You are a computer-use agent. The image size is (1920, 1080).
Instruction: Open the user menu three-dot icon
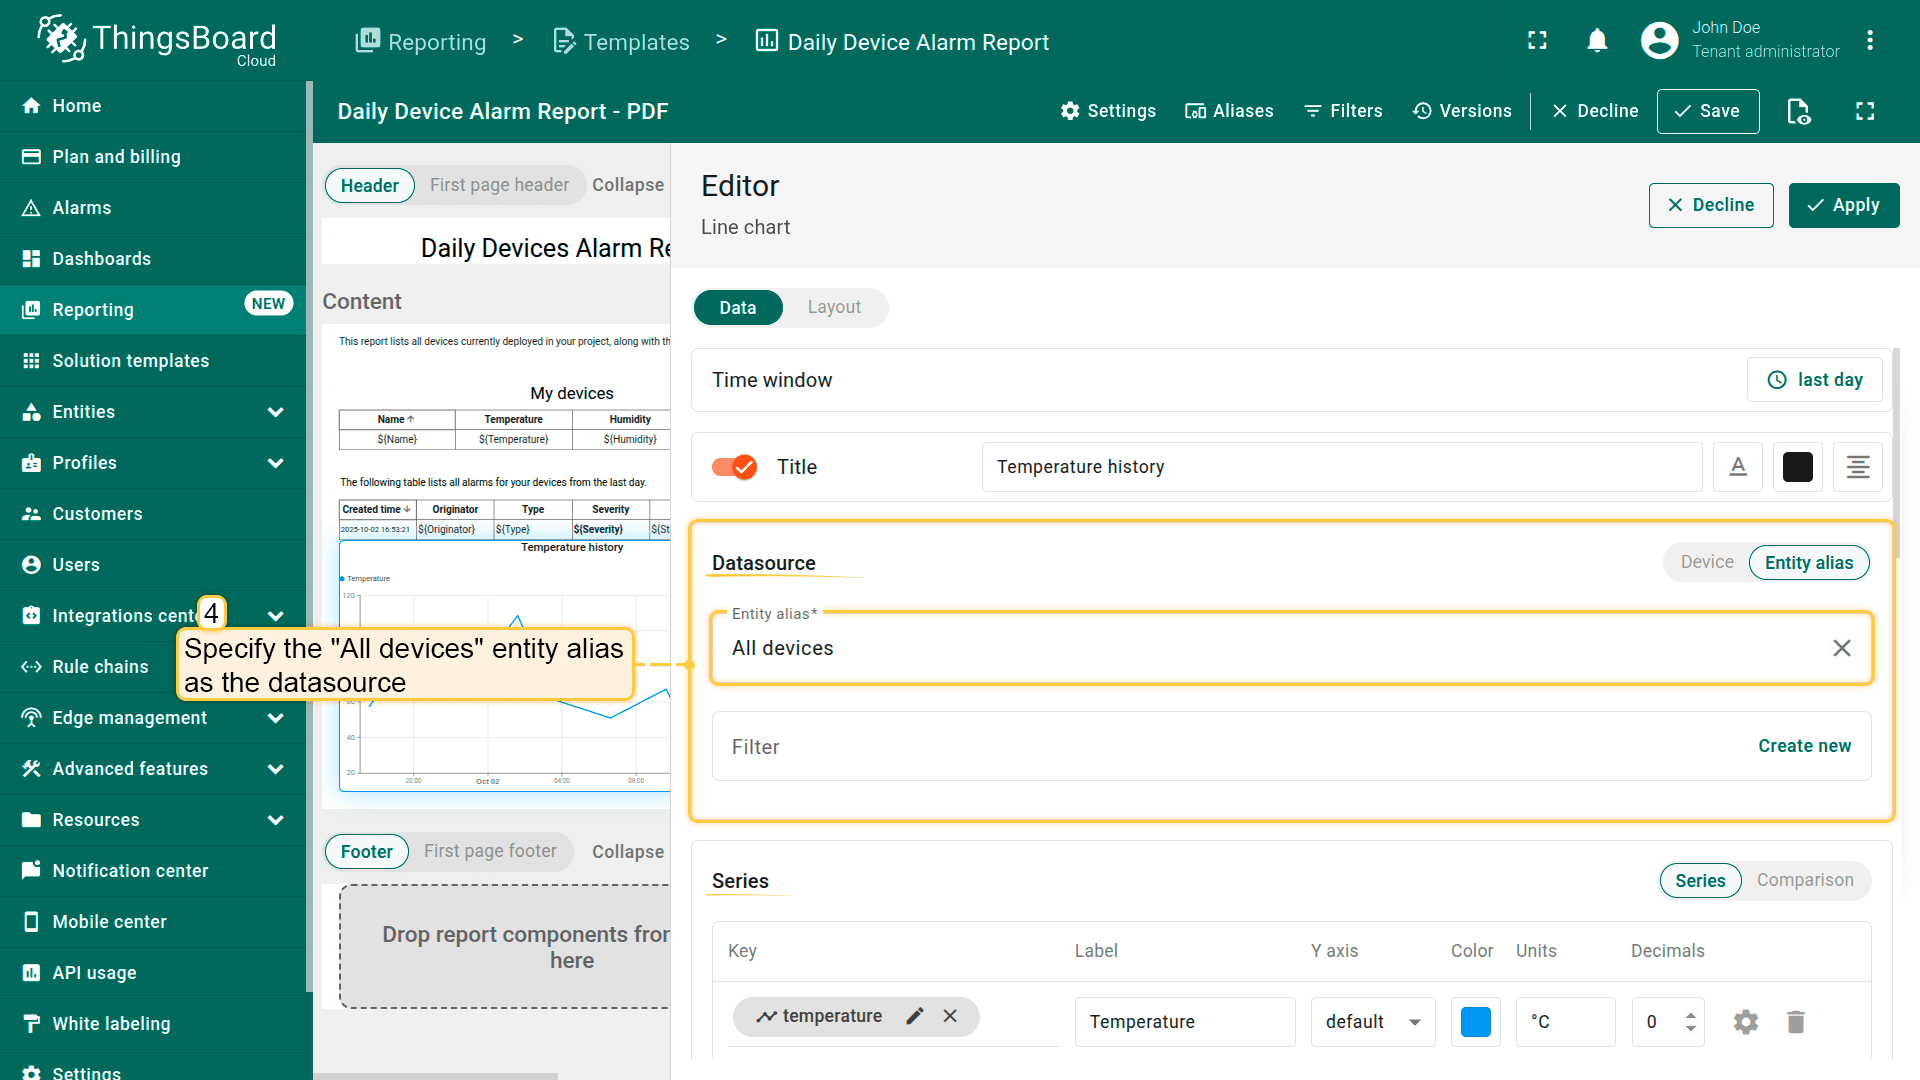[x=1869, y=41]
